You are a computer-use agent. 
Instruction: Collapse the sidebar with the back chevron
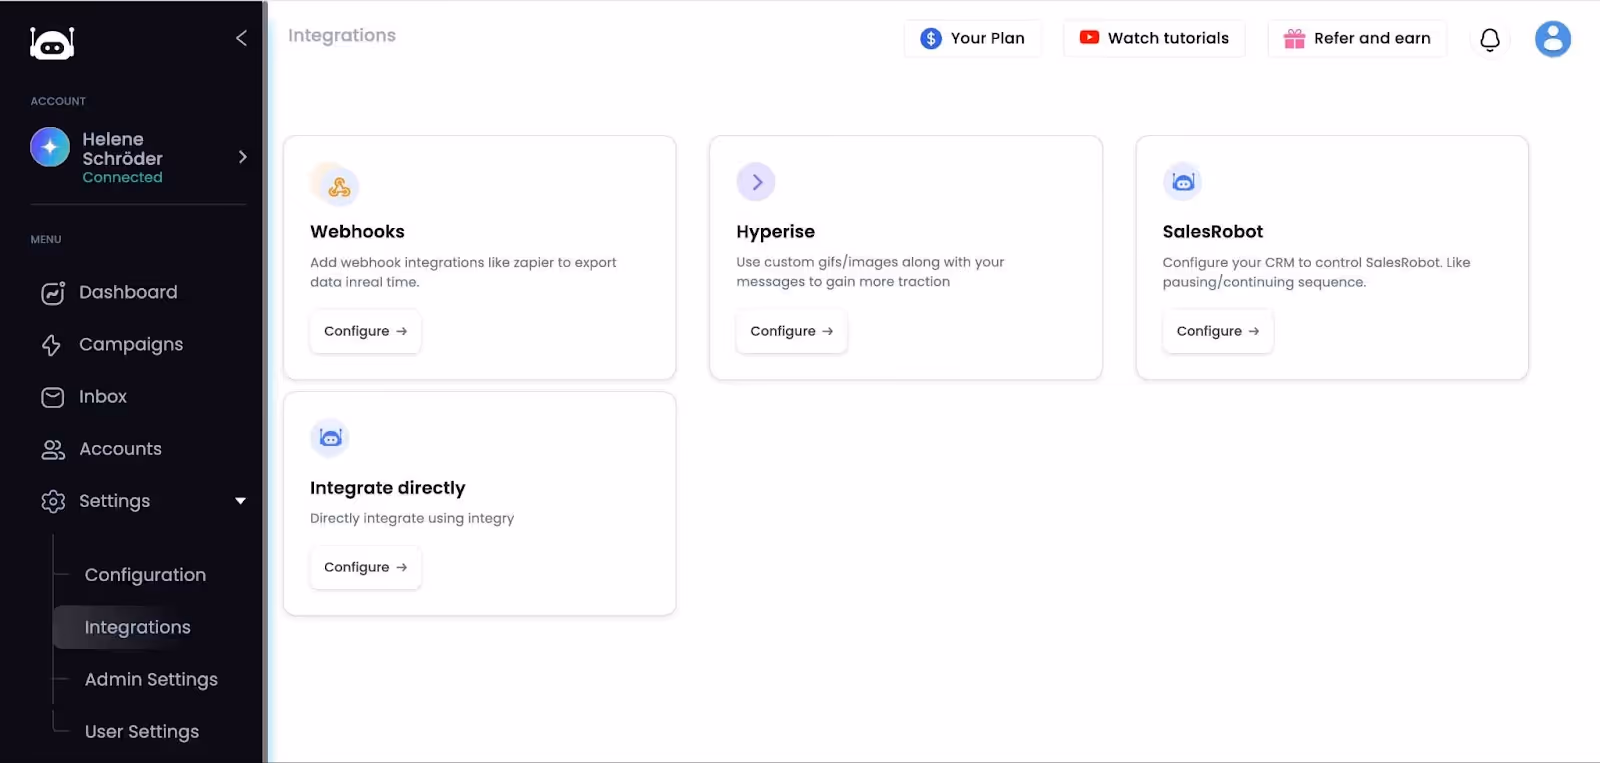[241, 38]
